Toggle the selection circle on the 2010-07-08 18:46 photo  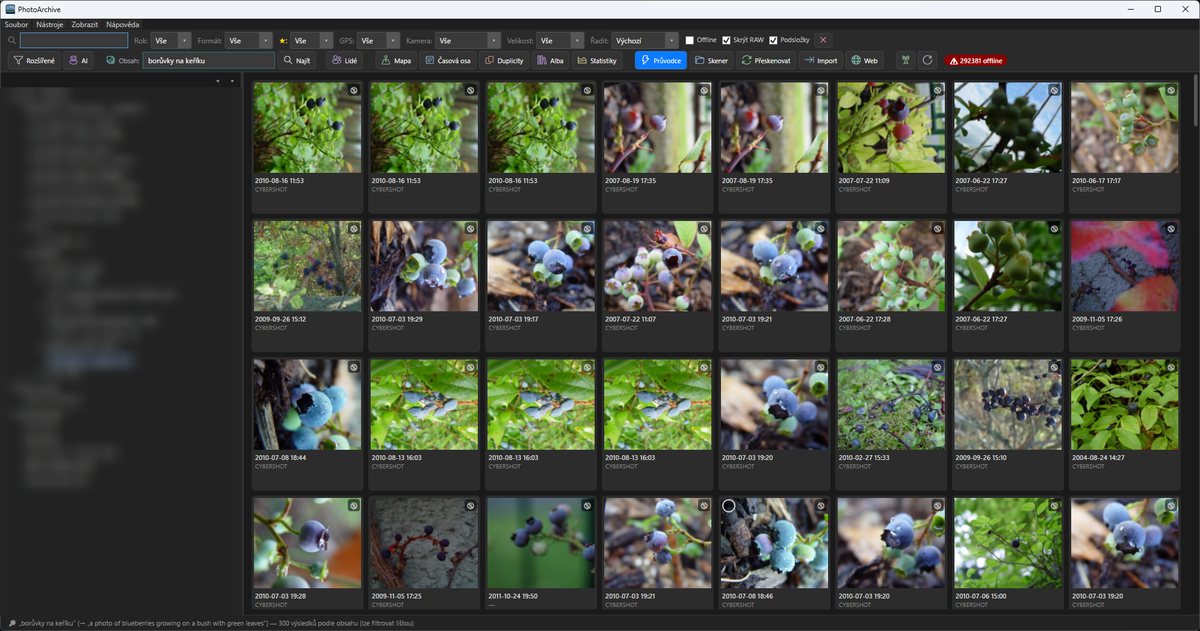tap(728, 506)
